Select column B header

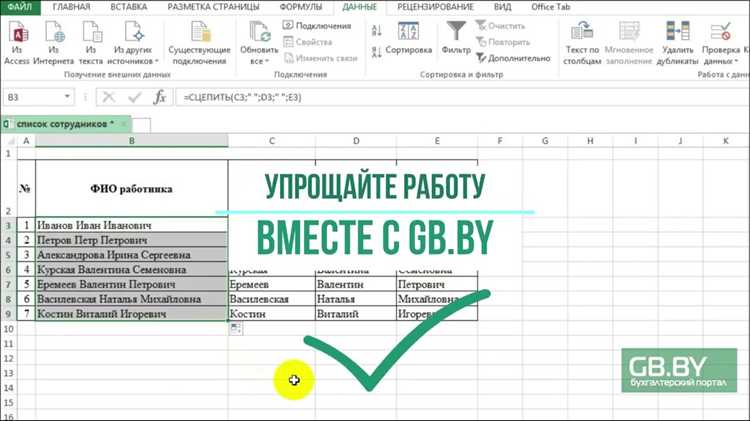[132, 141]
